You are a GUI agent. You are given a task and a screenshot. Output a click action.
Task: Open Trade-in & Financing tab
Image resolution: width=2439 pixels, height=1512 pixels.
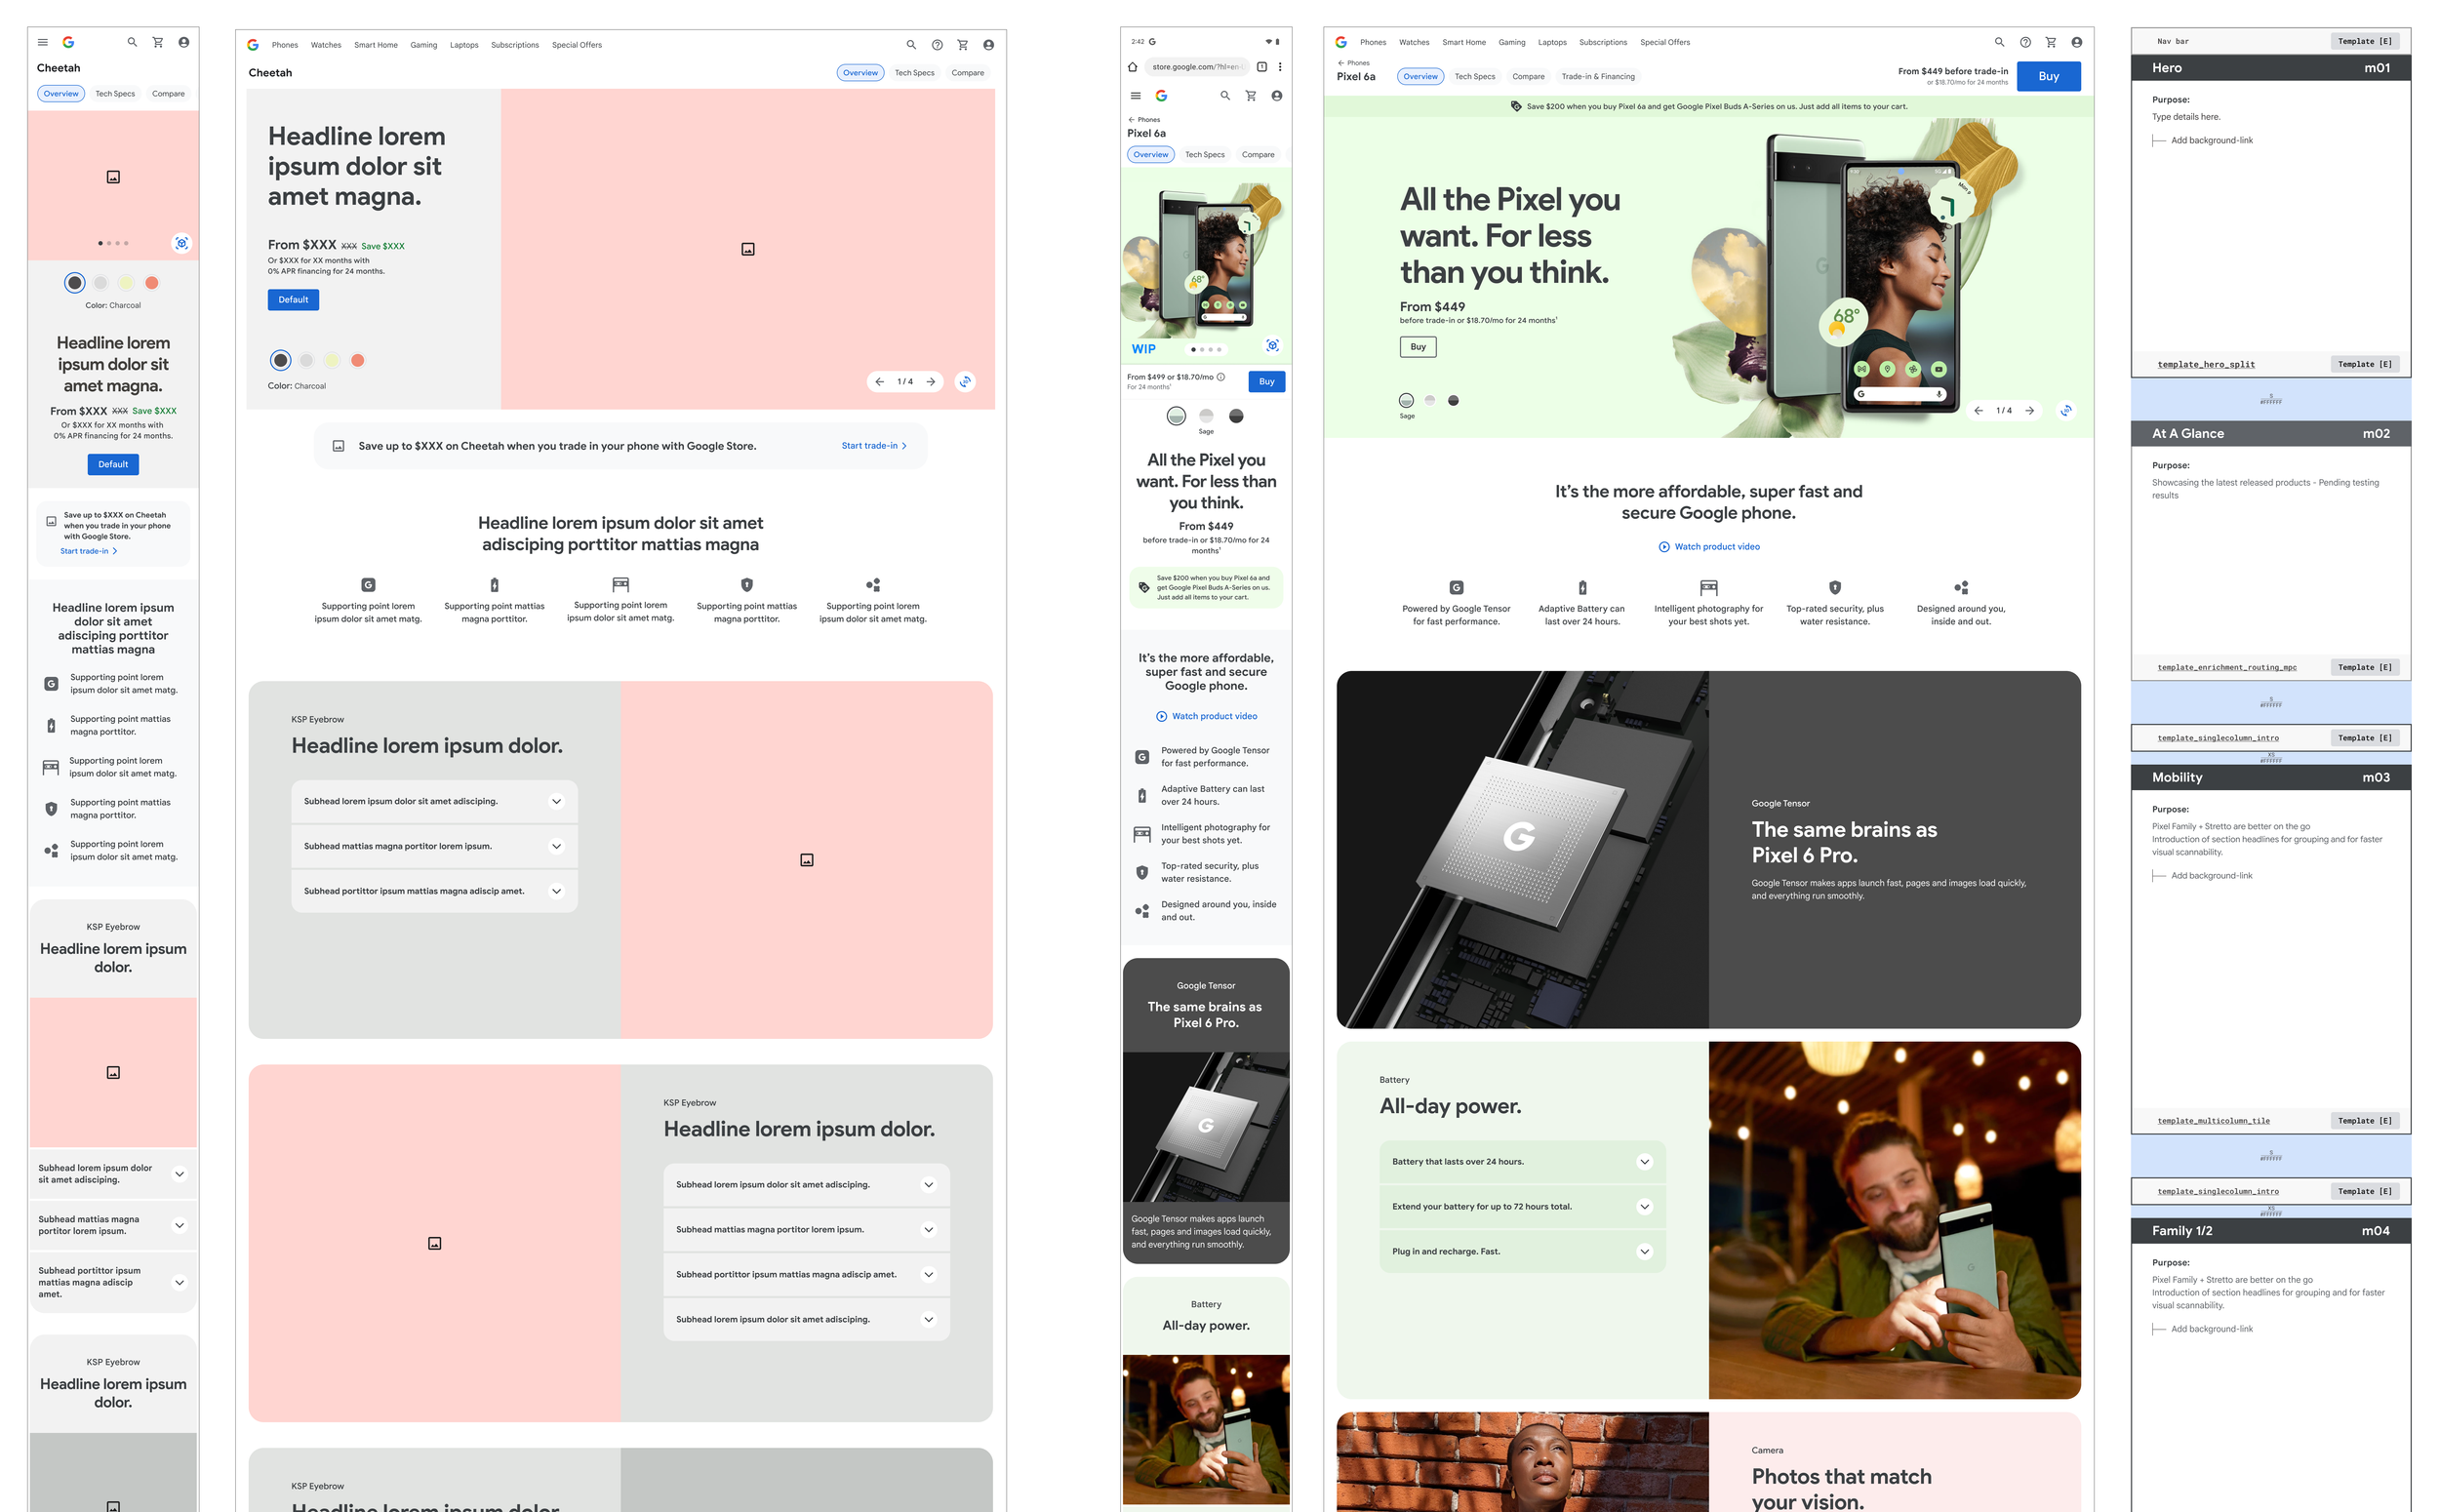coord(1597,77)
